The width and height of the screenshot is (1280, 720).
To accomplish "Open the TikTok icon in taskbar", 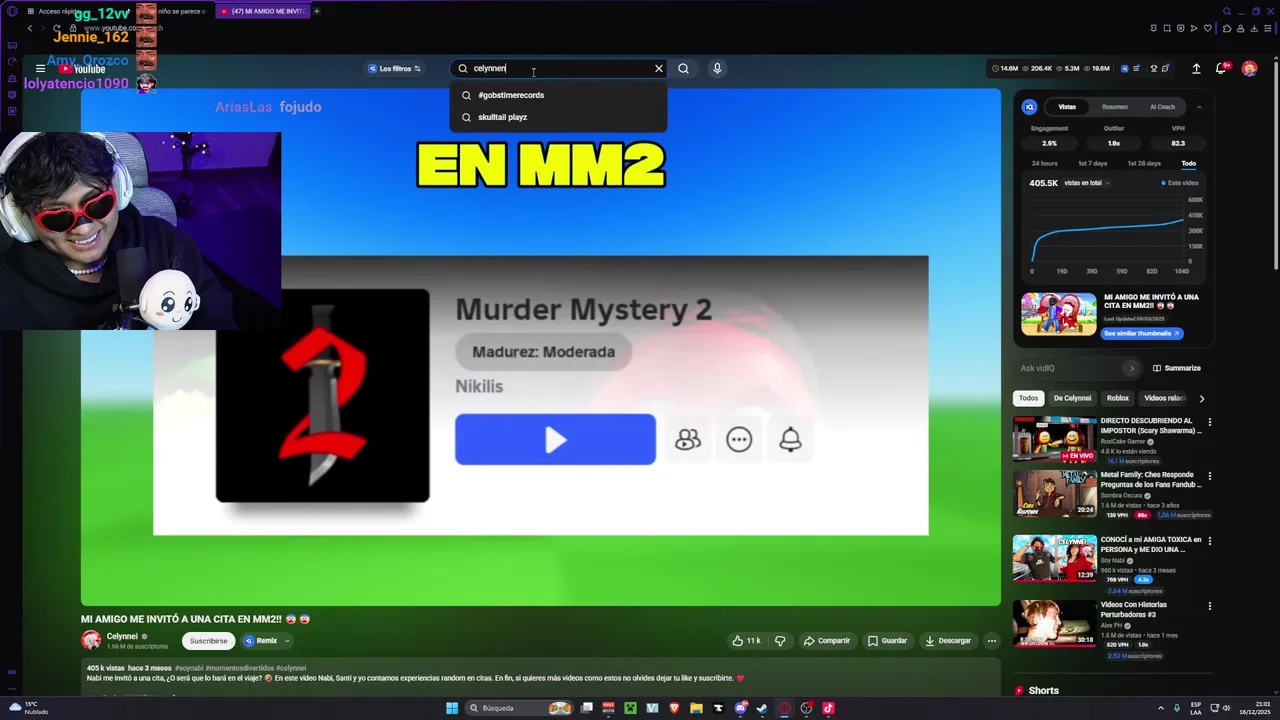I will [828, 708].
